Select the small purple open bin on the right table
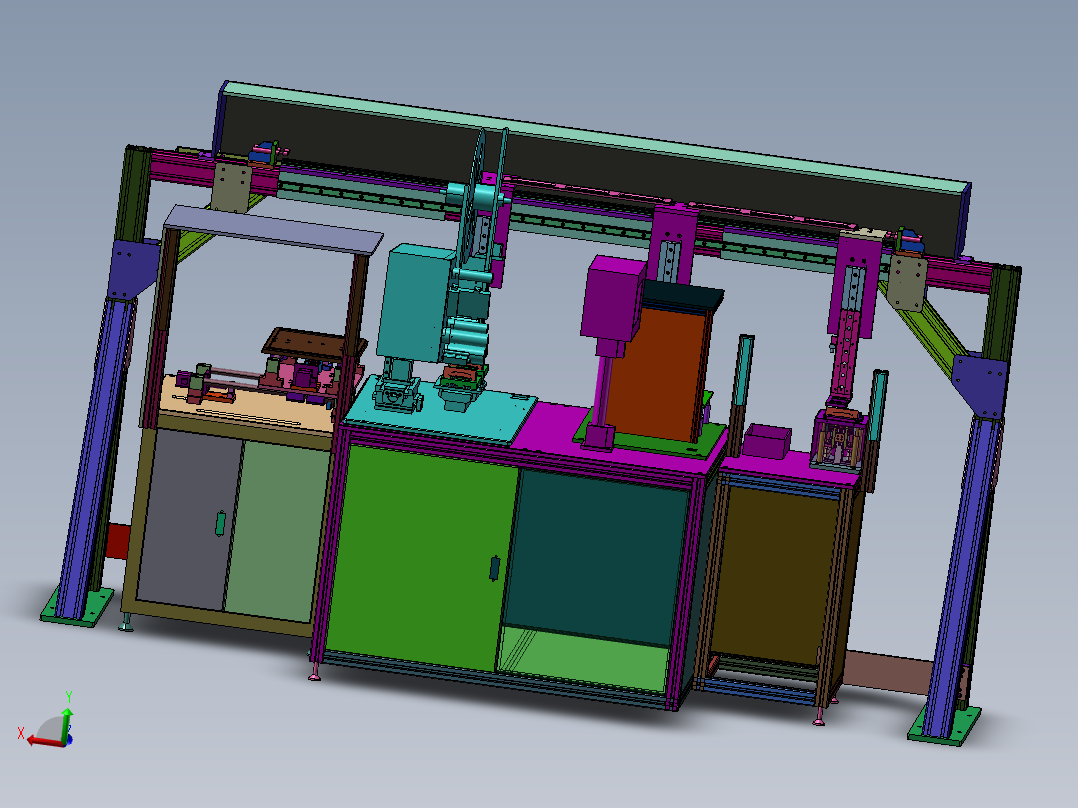Image resolution: width=1078 pixels, height=808 pixels. 765,441
